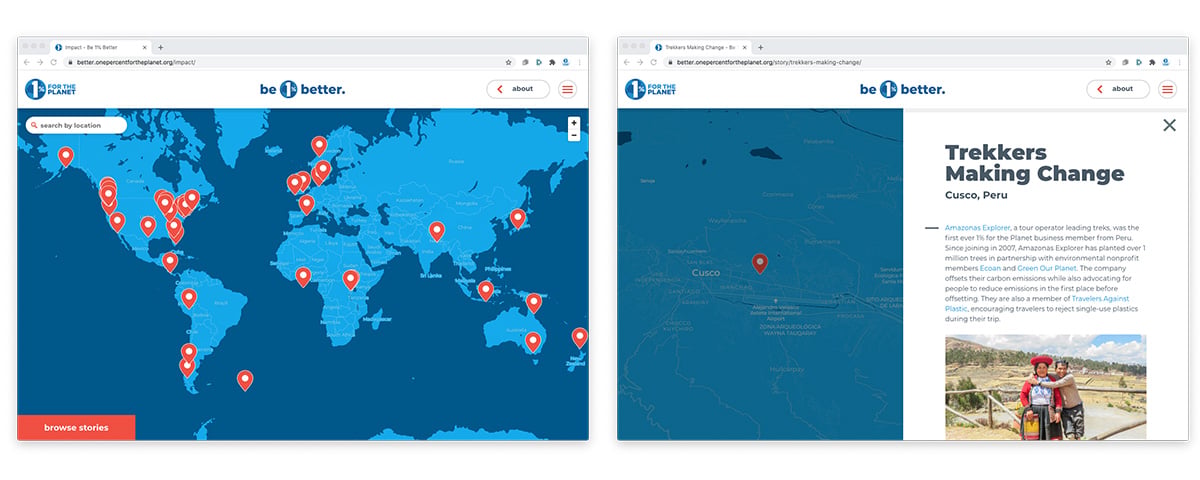
Task: Open new tab in Trekkers window
Action: [760, 47]
